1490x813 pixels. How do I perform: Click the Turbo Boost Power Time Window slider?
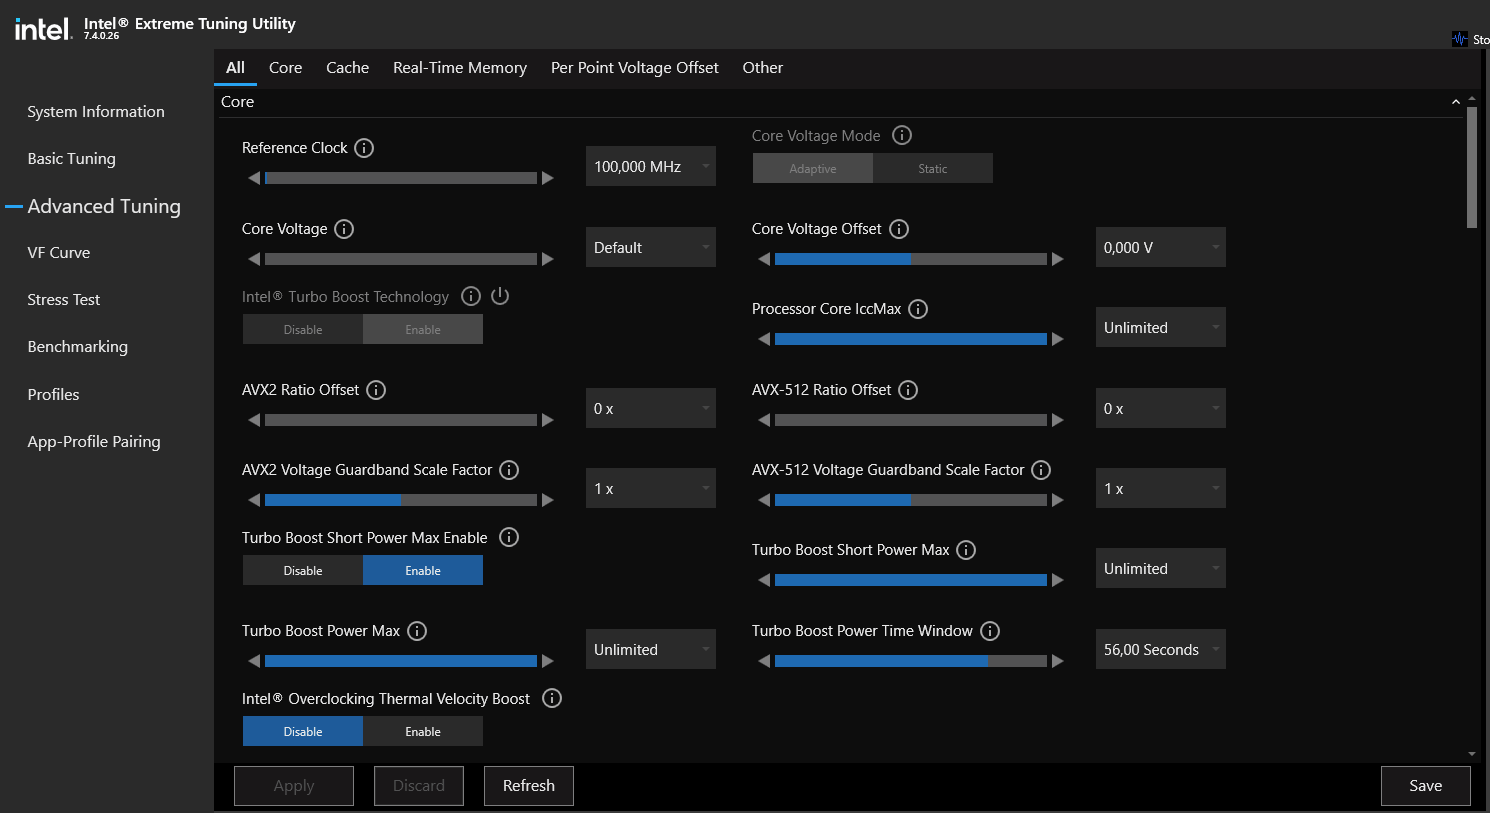tap(911, 661)
